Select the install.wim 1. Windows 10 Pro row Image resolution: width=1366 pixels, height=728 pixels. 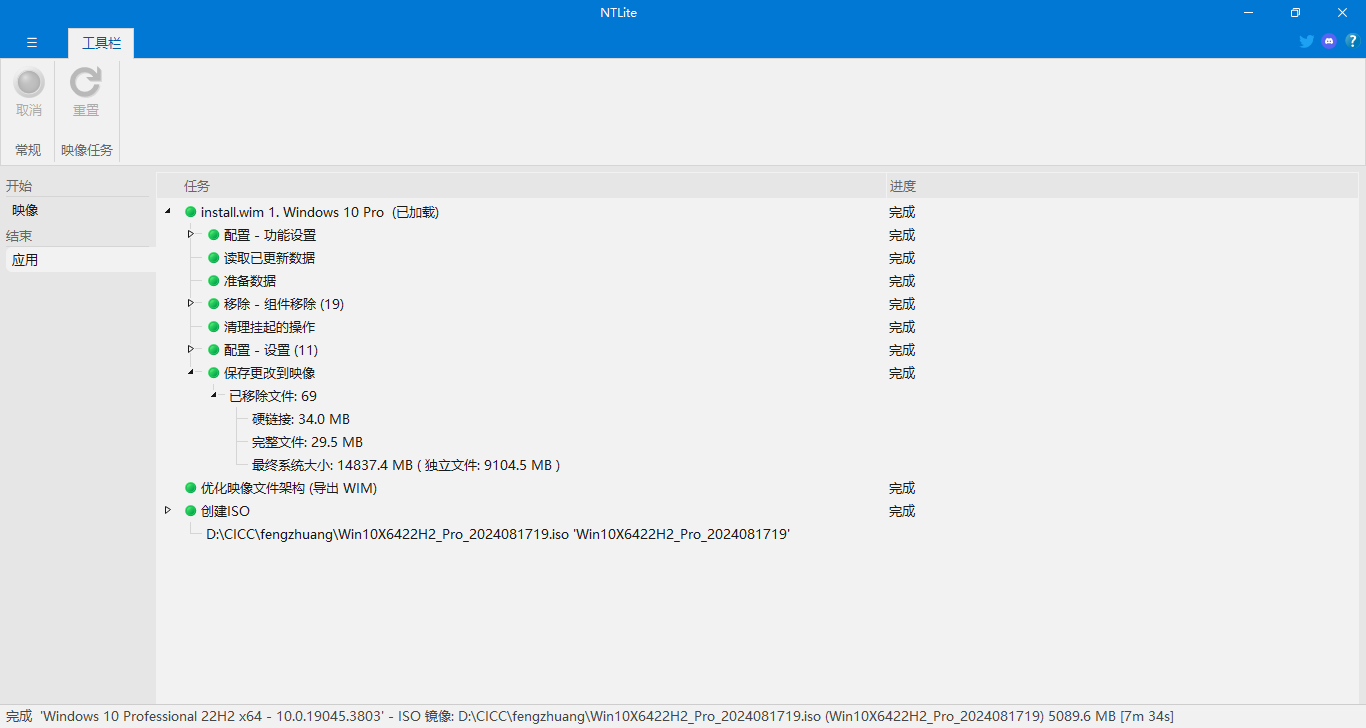320,212
